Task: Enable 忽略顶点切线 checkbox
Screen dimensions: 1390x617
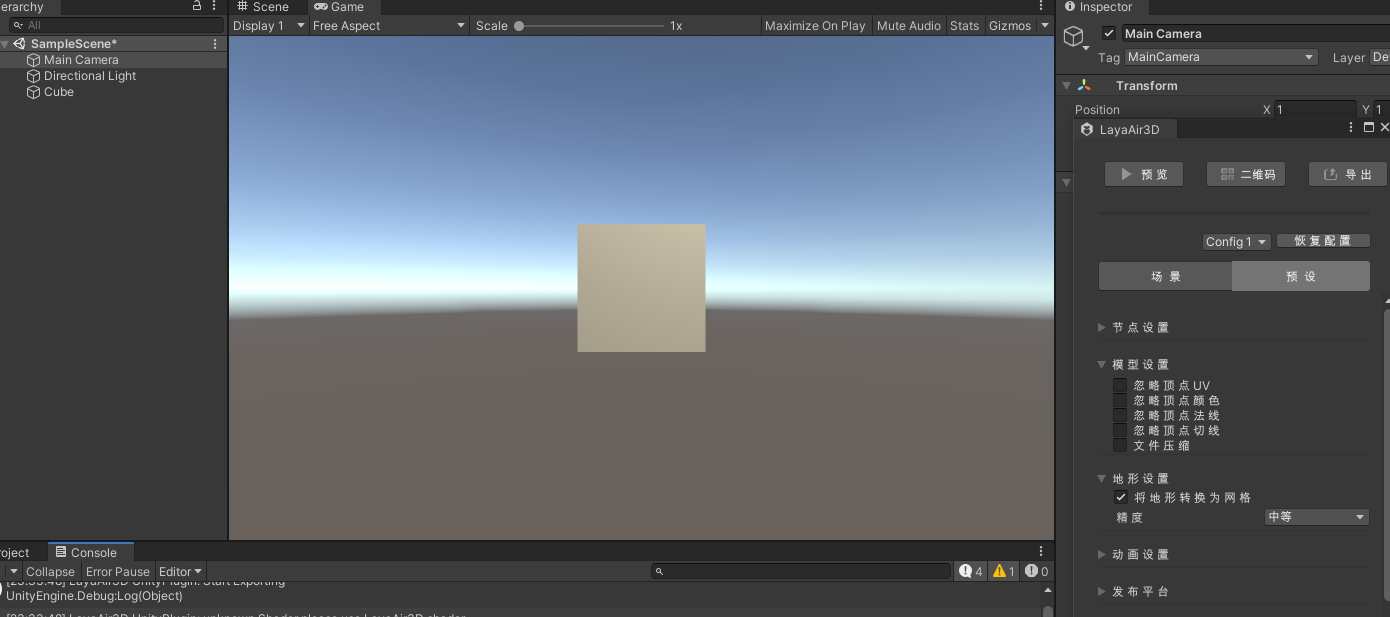Action: click(x=1120, y=430)
